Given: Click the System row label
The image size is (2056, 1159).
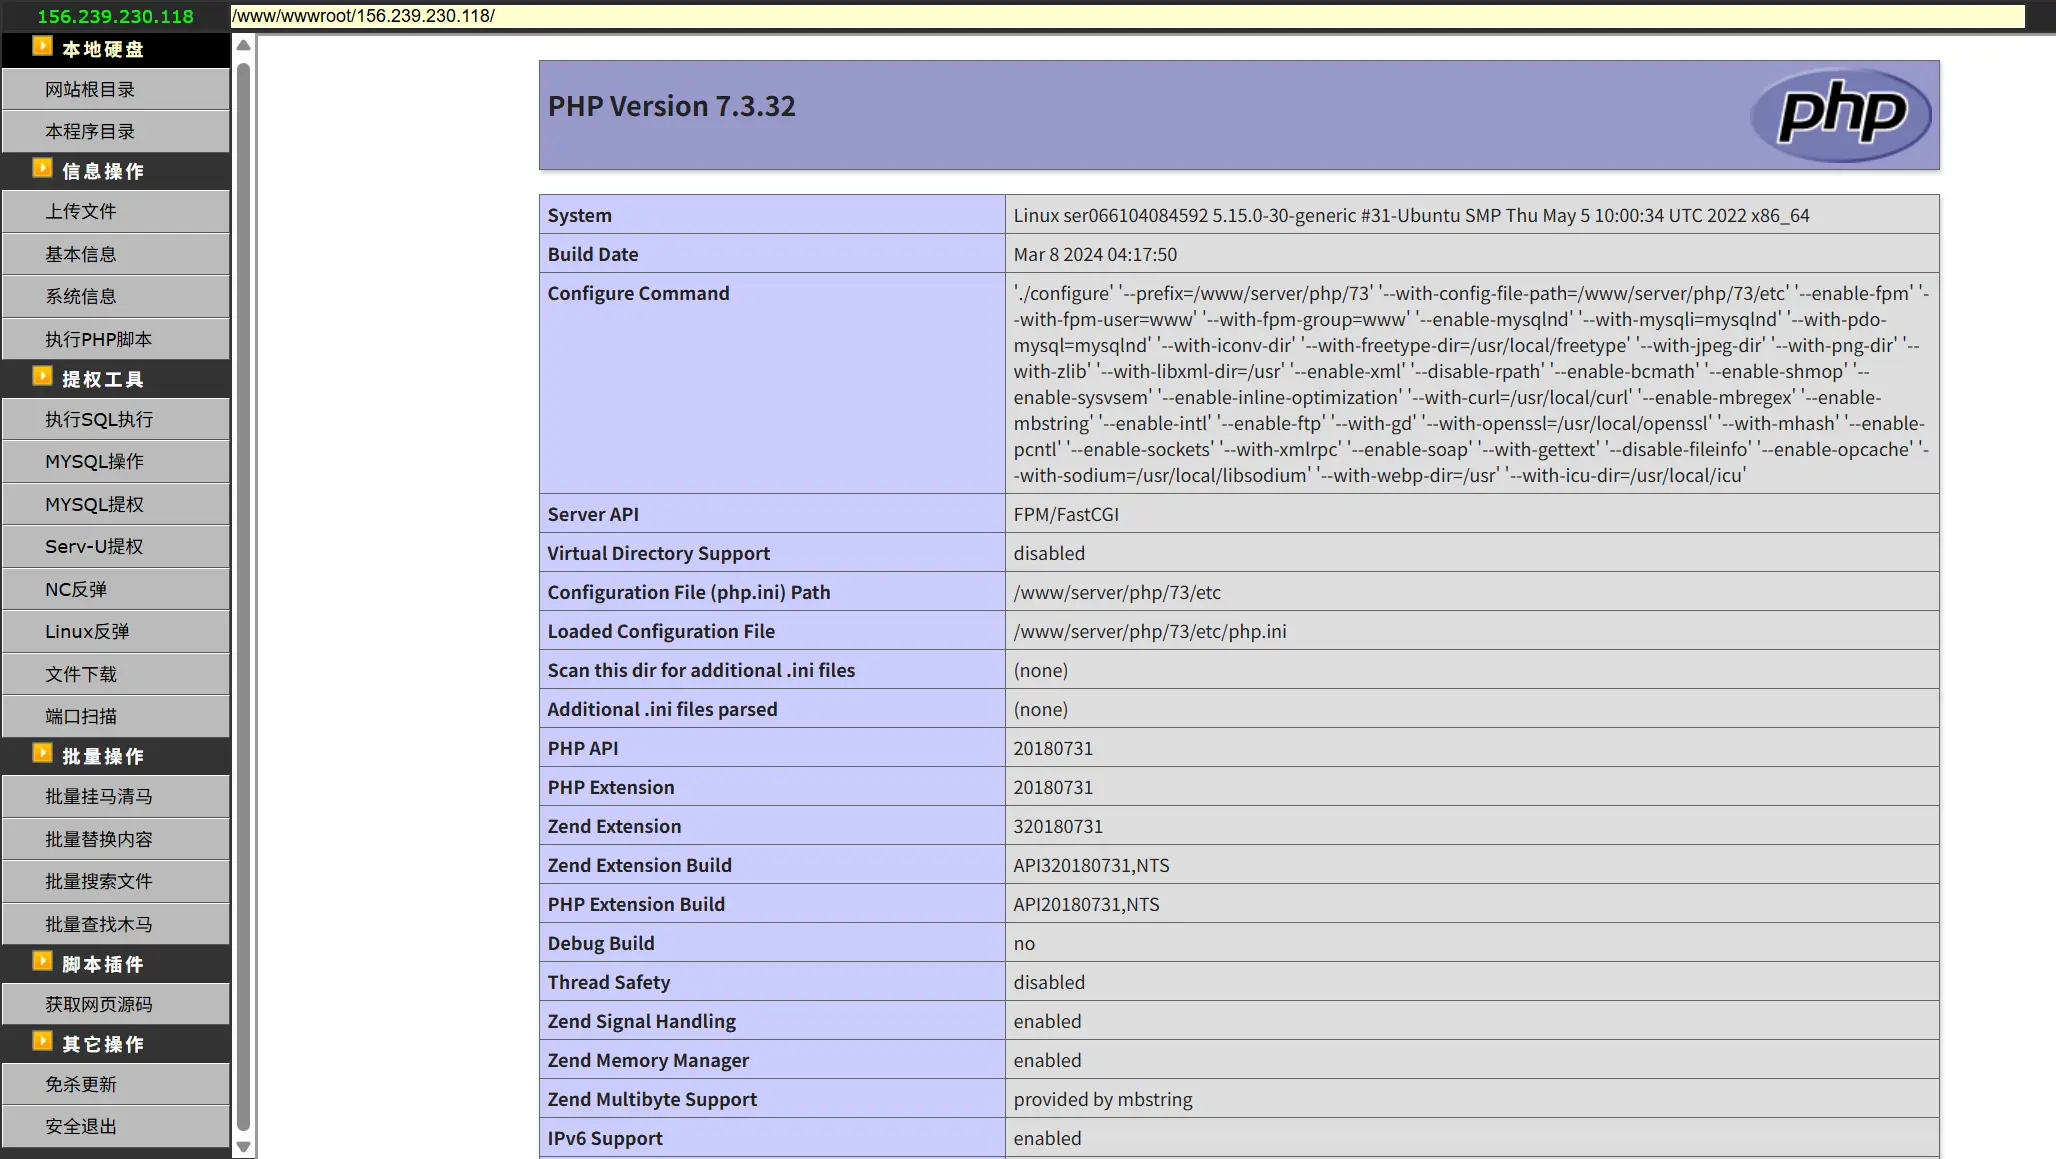Looking at the screenshot, I should [580, 215].
